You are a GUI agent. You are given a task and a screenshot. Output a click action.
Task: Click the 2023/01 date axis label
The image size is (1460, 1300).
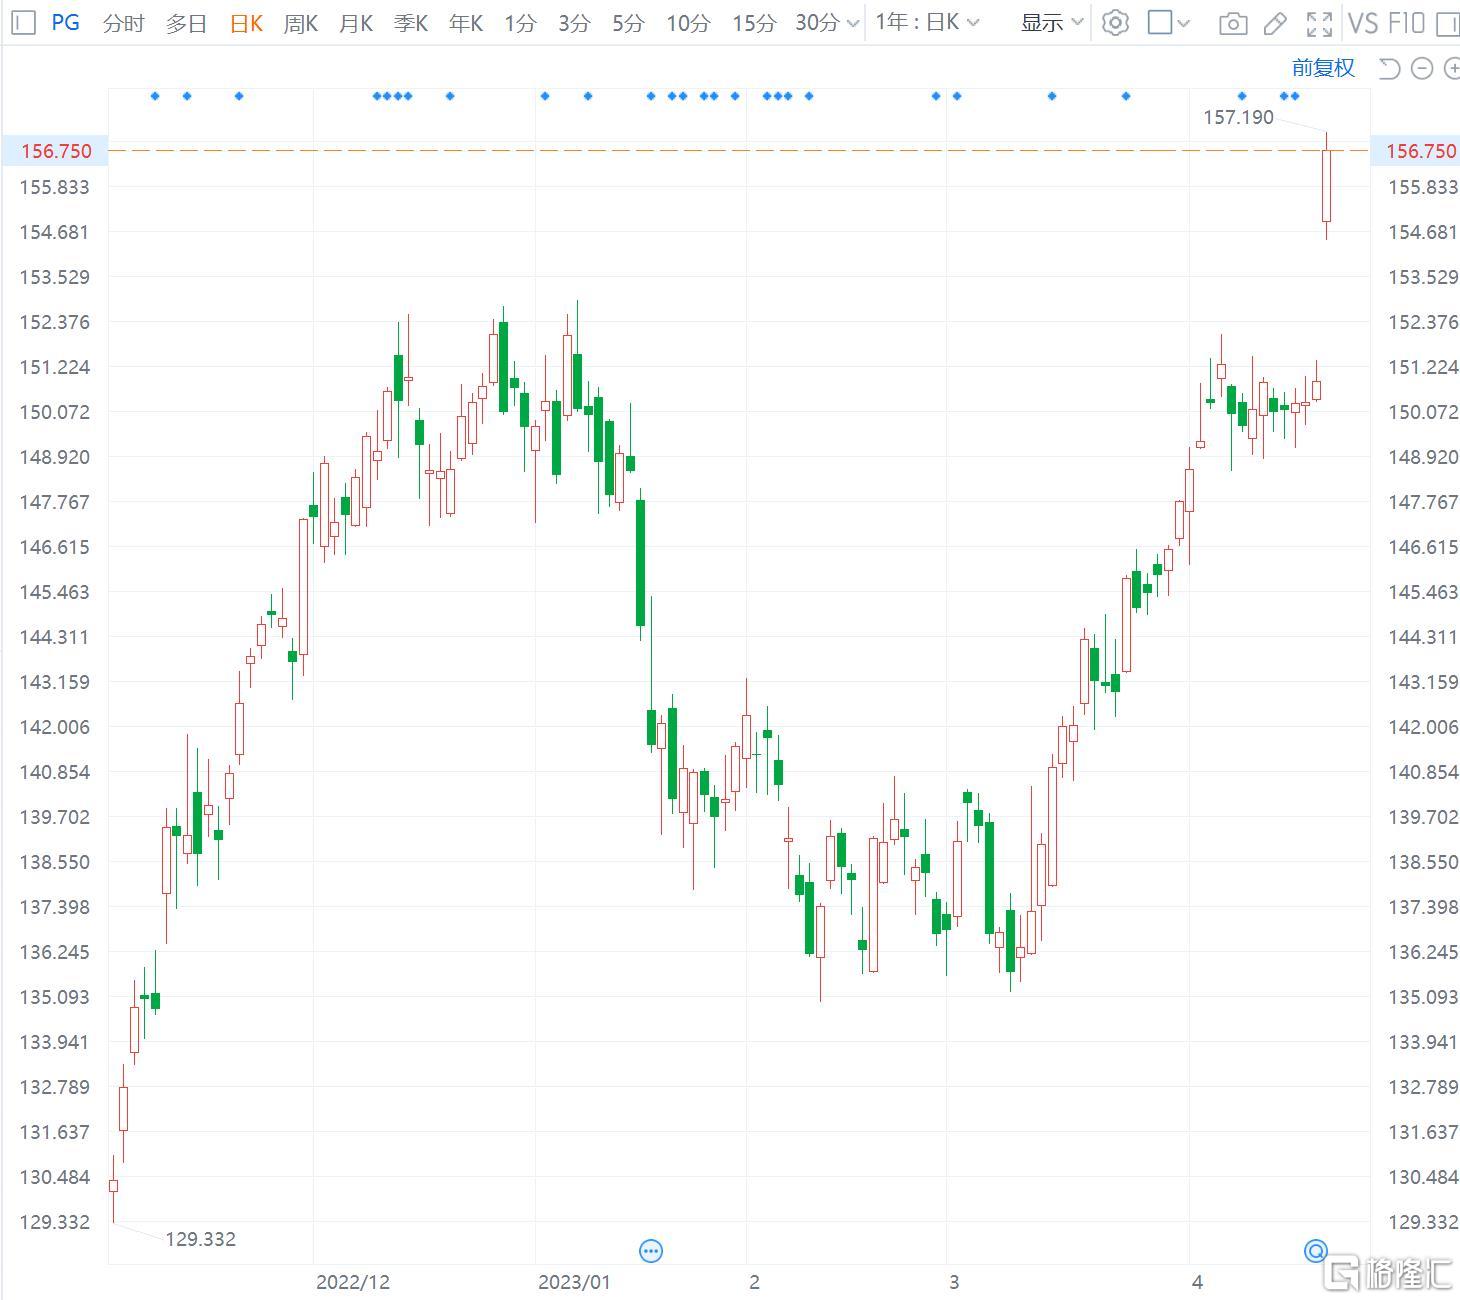(x=574, y=1282)
